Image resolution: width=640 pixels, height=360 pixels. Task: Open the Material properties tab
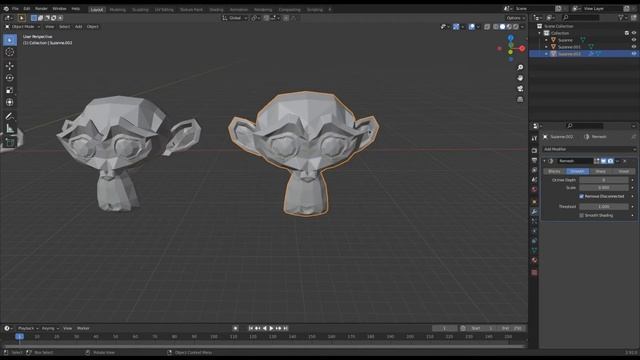(x=534, y=260)
